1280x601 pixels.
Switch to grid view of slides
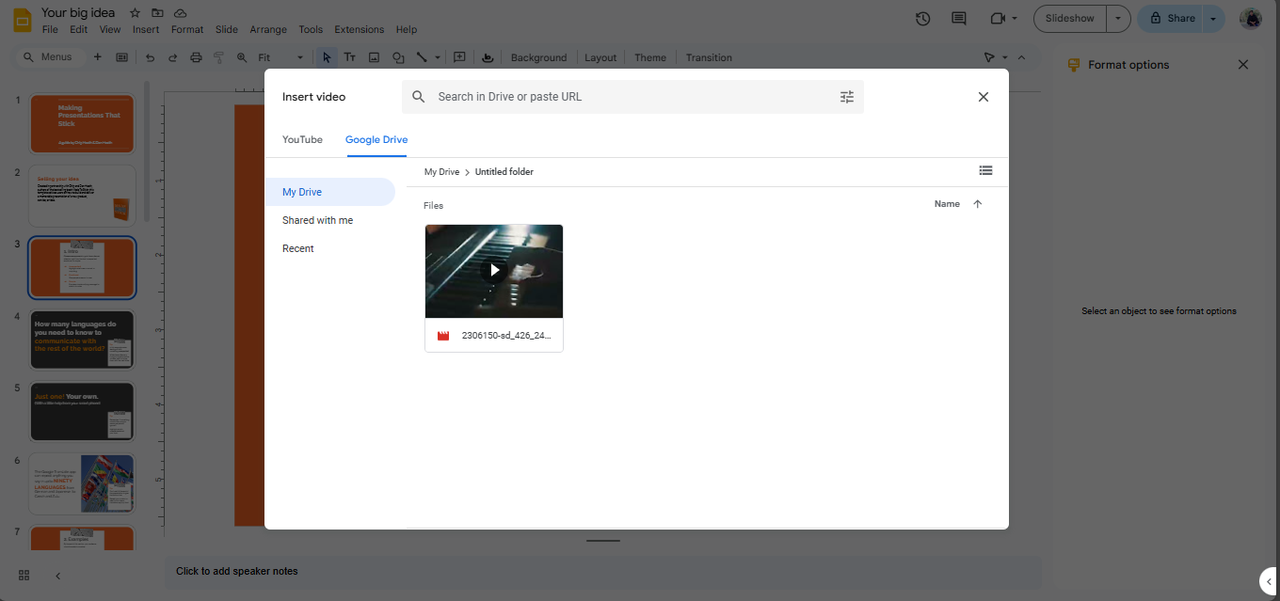(24, 575)
